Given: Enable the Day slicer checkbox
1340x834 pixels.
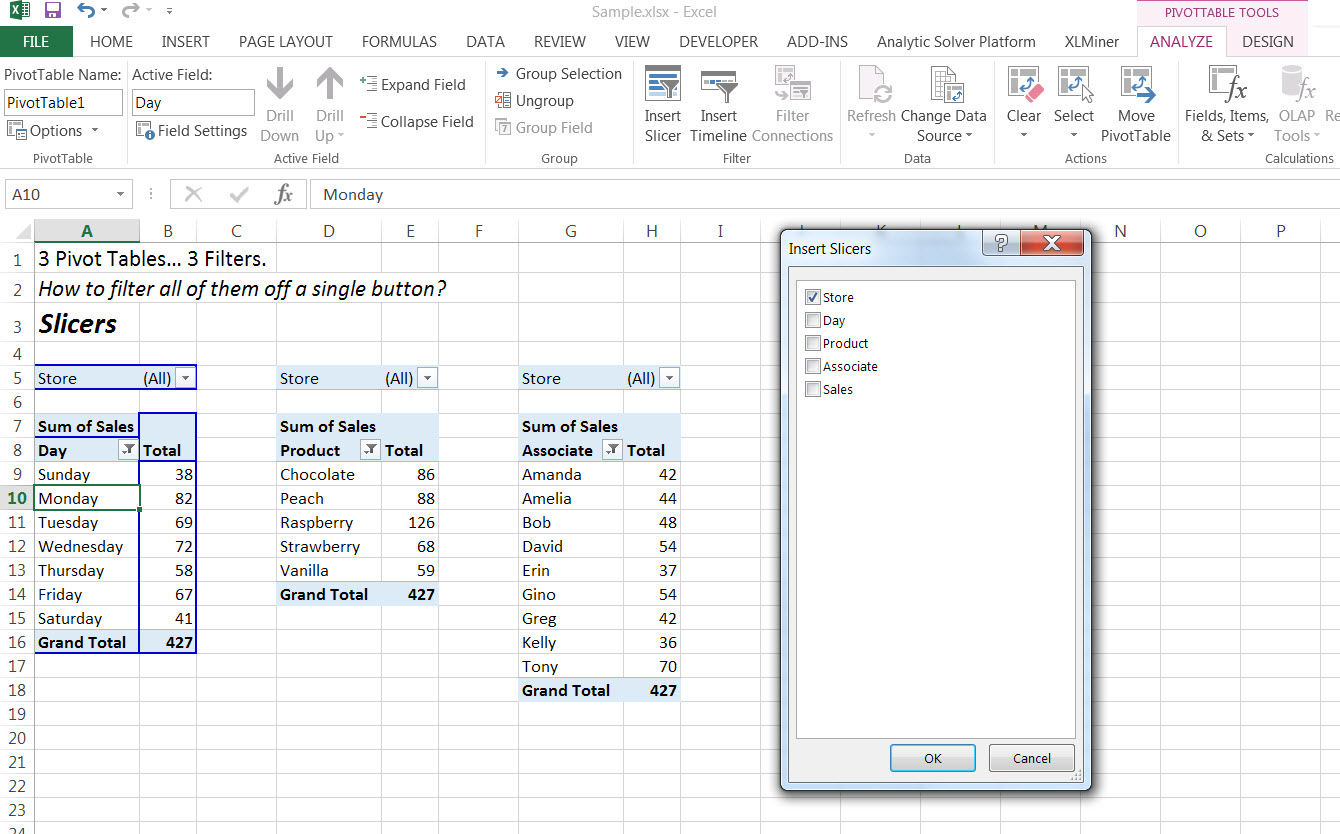Looking at the screenshot, I should (812, 320).
